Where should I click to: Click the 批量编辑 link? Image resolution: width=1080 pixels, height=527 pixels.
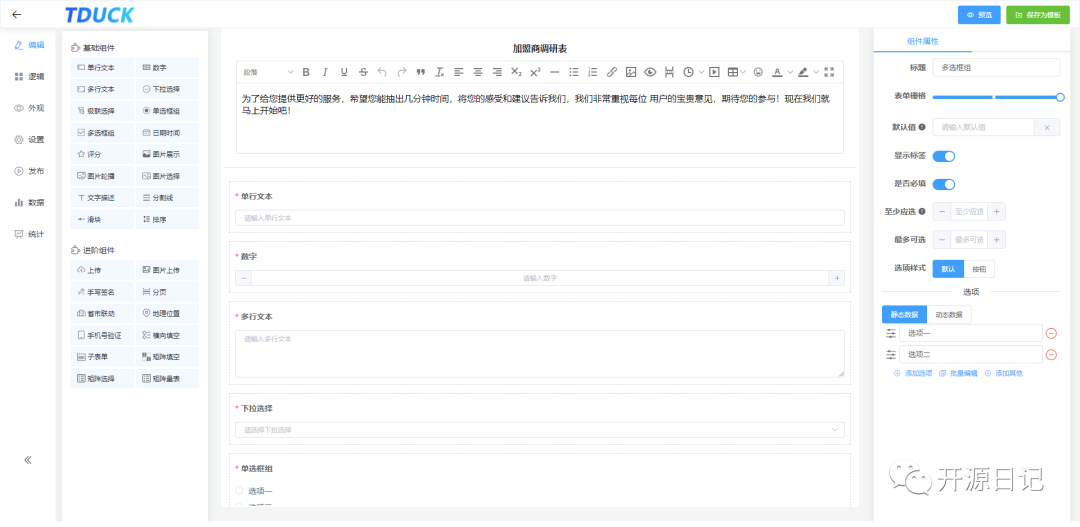point(958,373)
